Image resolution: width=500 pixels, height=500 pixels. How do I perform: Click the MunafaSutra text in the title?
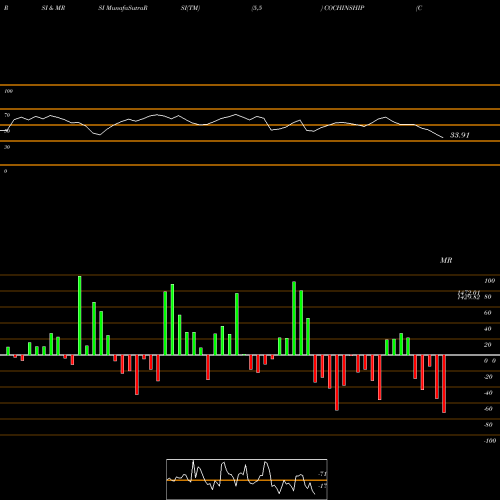[x=127, y=8]
